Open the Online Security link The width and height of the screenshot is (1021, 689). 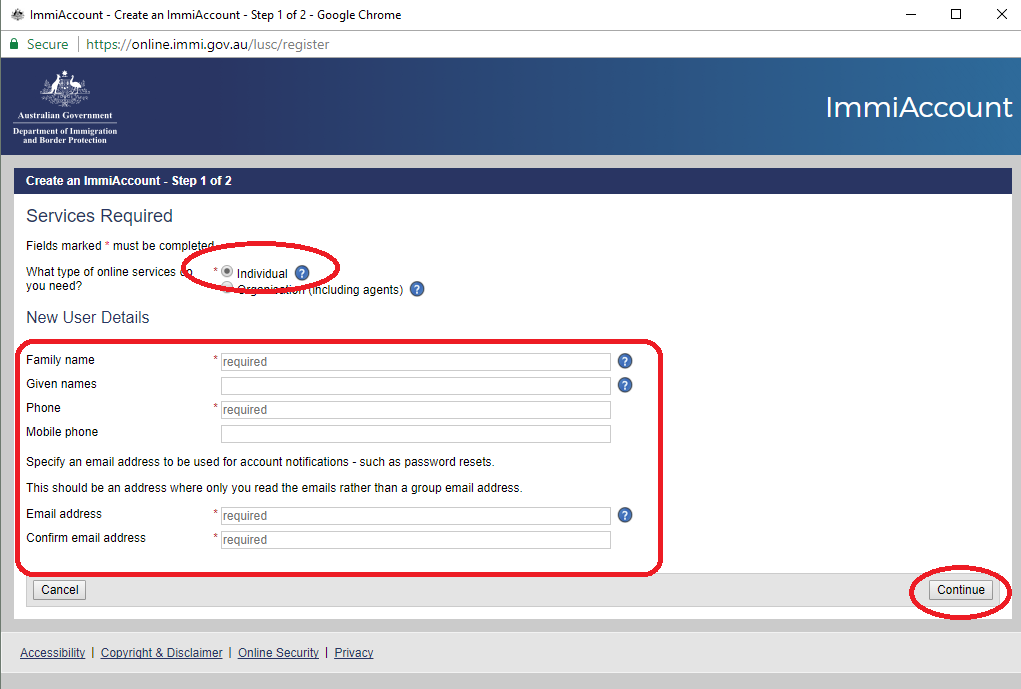click(278, 653)
